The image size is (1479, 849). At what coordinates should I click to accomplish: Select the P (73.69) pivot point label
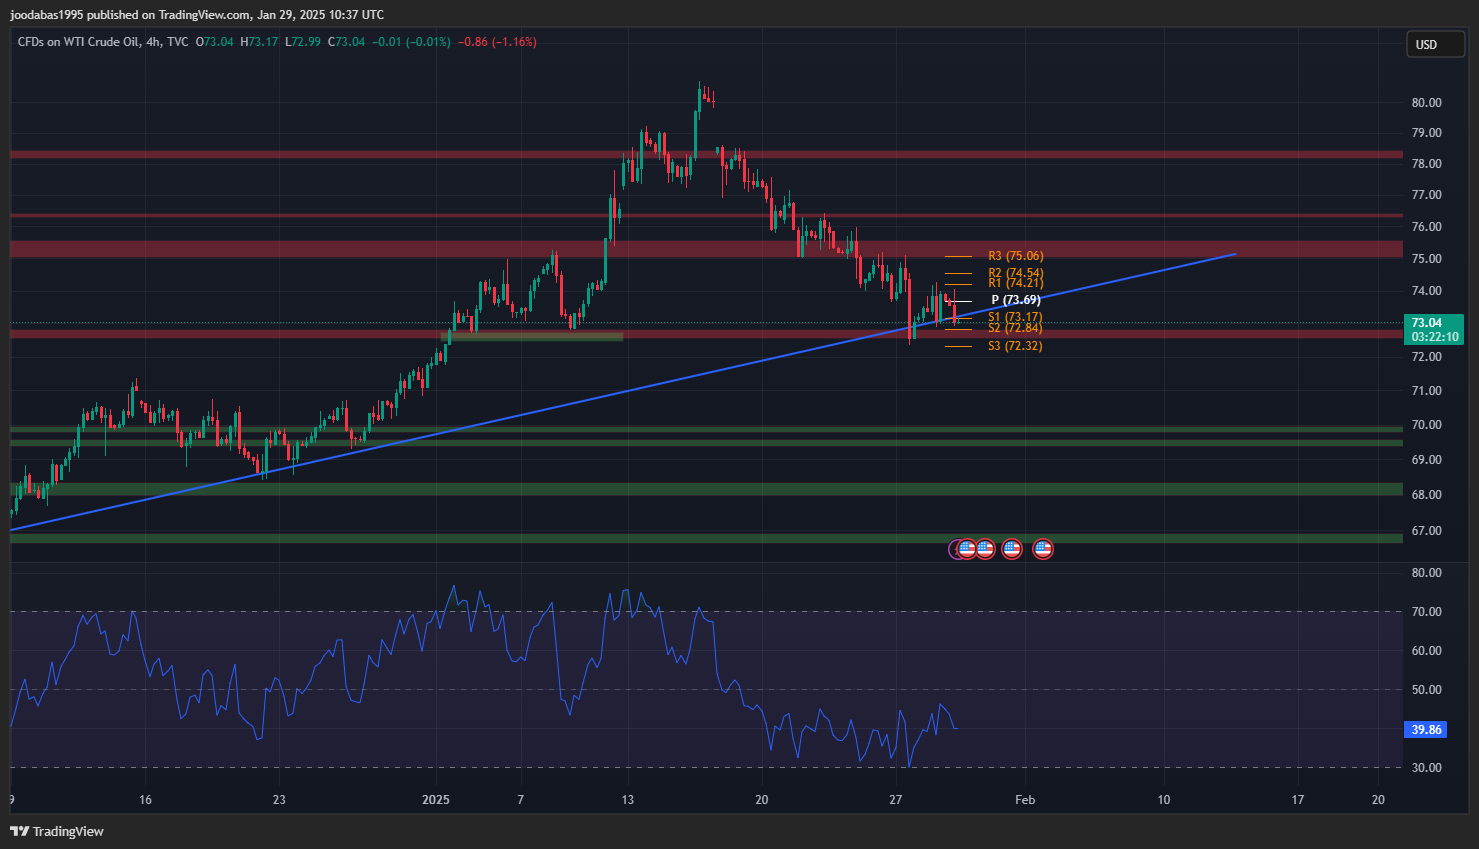pyautogui.click(x=1015, y=300)
